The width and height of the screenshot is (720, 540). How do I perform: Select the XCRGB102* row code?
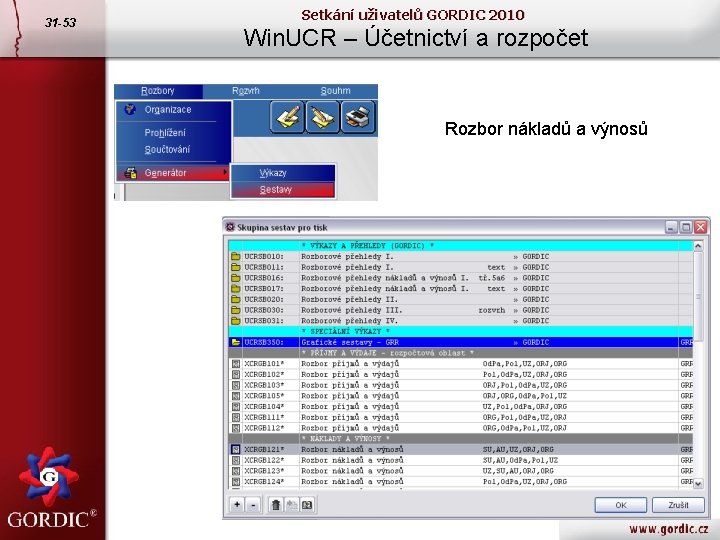point(264,374)
